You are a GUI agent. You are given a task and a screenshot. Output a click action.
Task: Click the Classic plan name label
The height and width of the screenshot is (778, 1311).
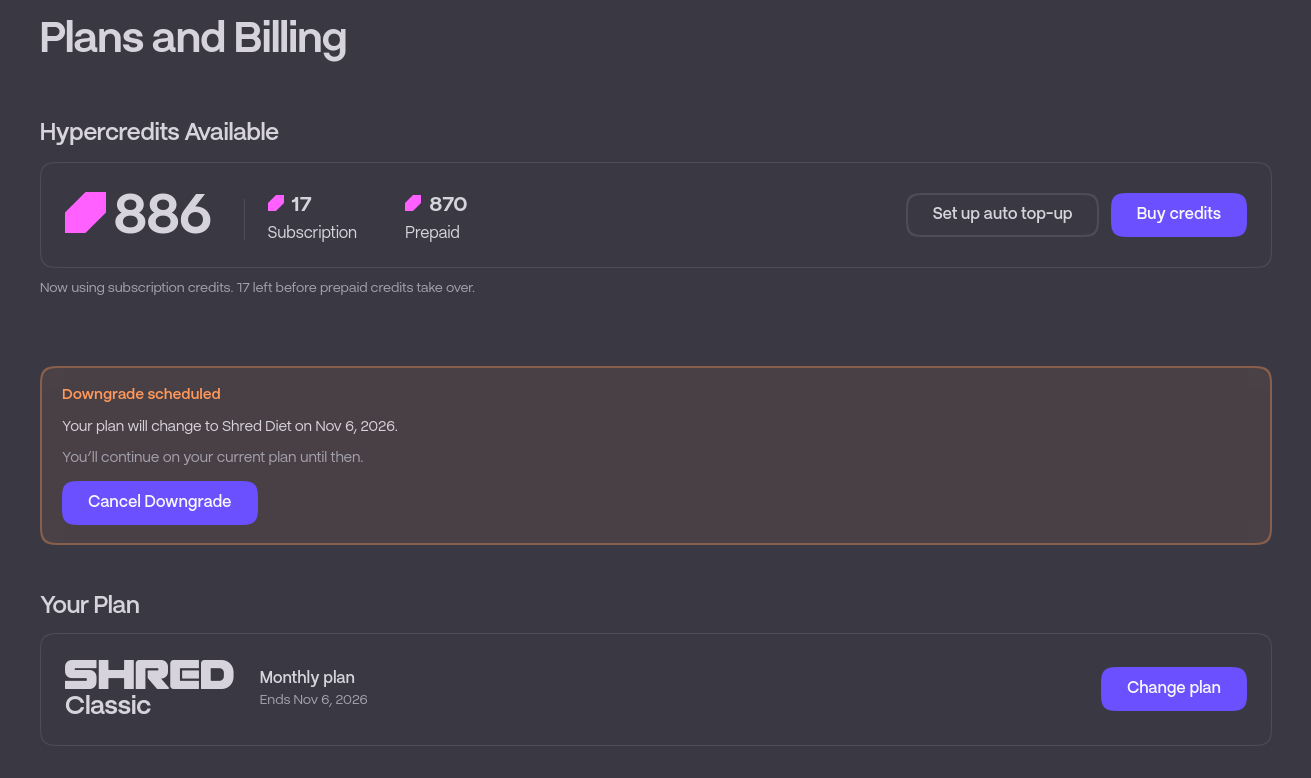tap(108, 705)
